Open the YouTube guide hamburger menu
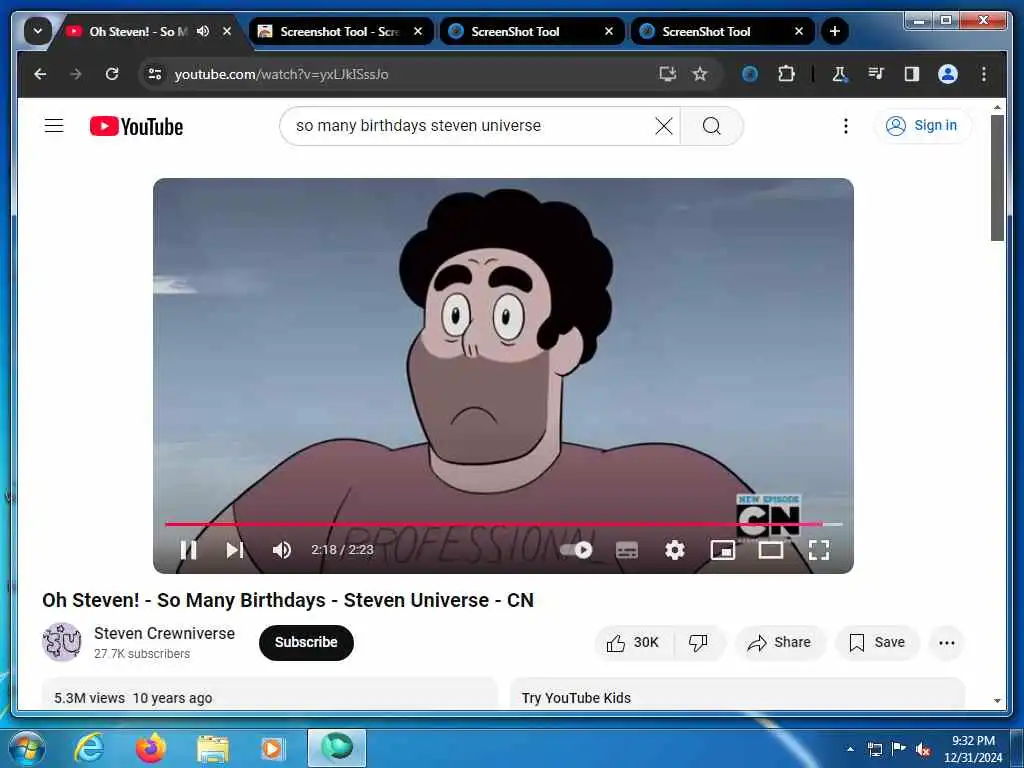This screenshot has height=768, width=1024. click(54, 125)
